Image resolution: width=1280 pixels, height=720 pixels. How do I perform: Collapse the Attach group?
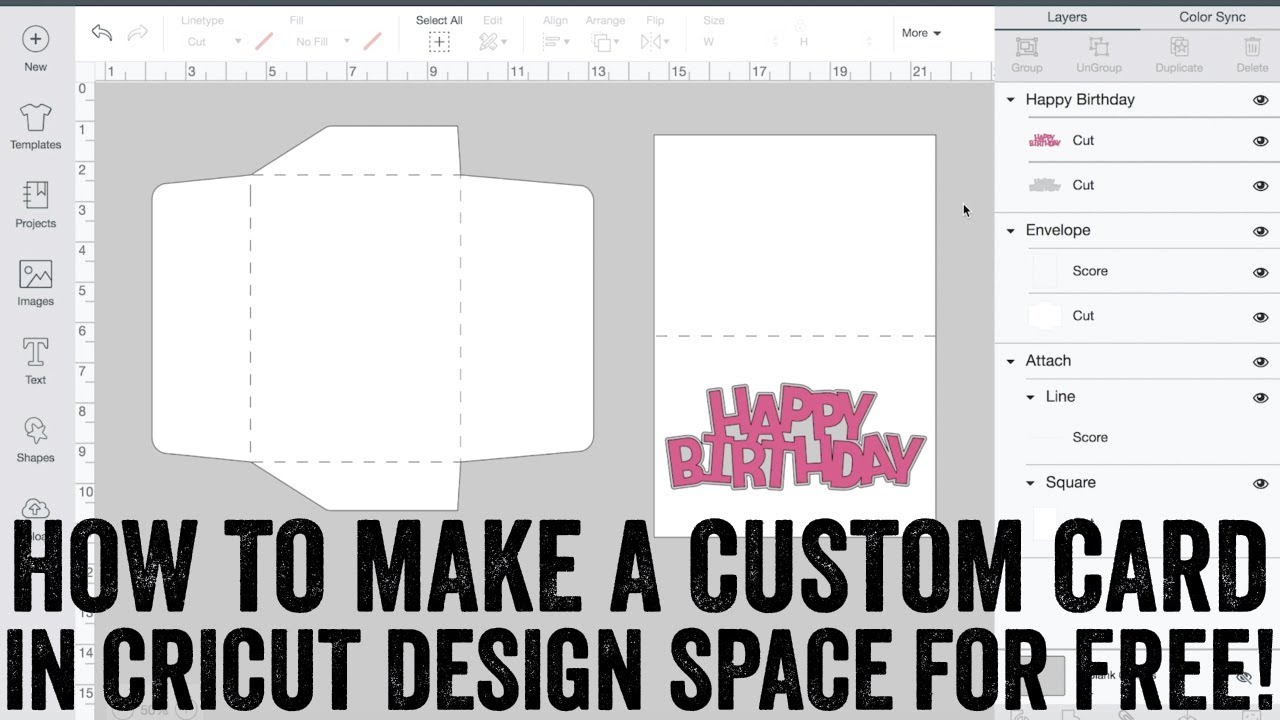(1010, 362)
